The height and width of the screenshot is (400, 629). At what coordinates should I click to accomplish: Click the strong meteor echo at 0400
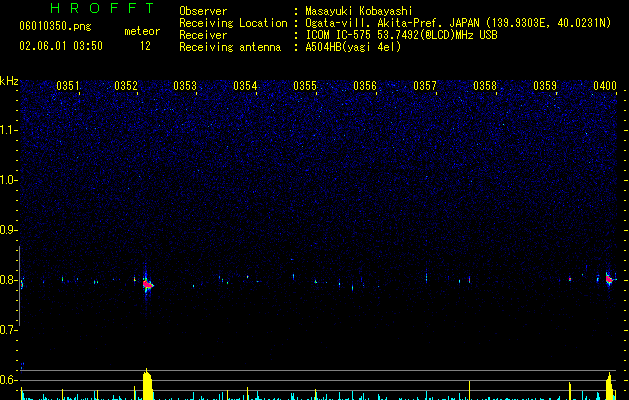(609, 279)
